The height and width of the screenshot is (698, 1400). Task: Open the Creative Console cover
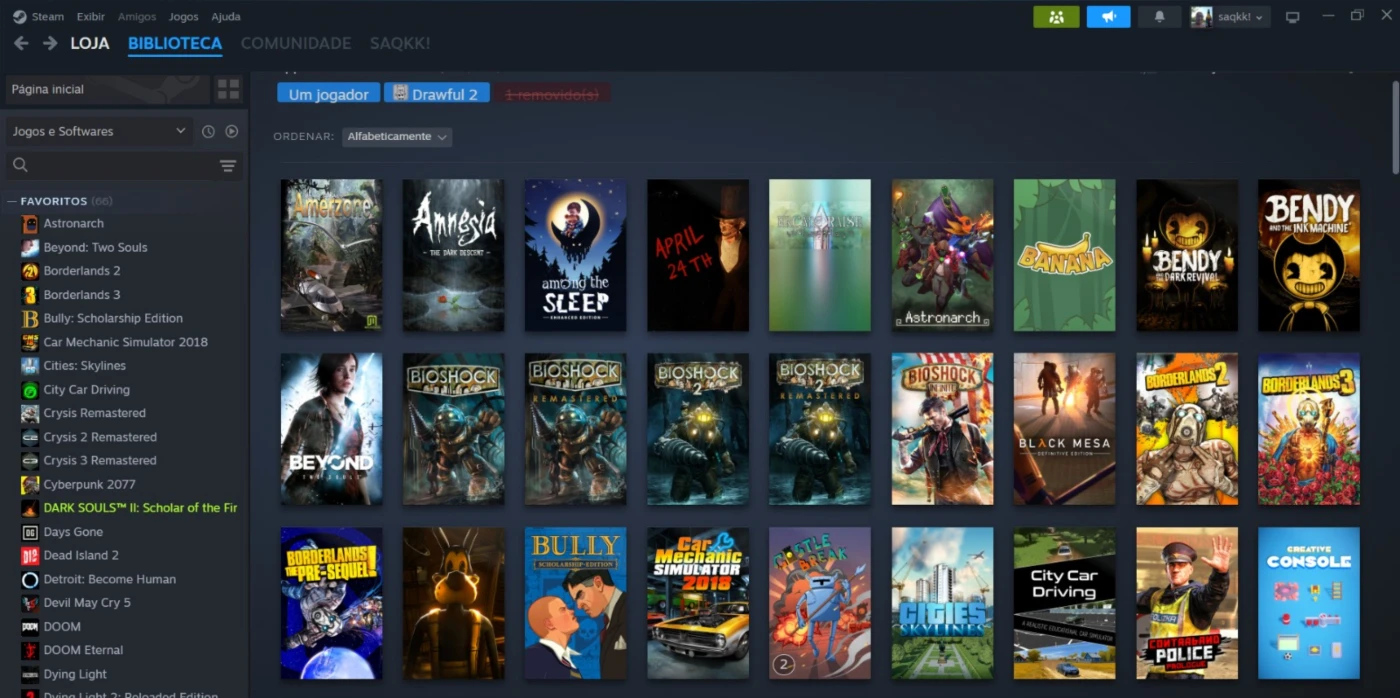pyautogui.click(x=1309, y=603)
